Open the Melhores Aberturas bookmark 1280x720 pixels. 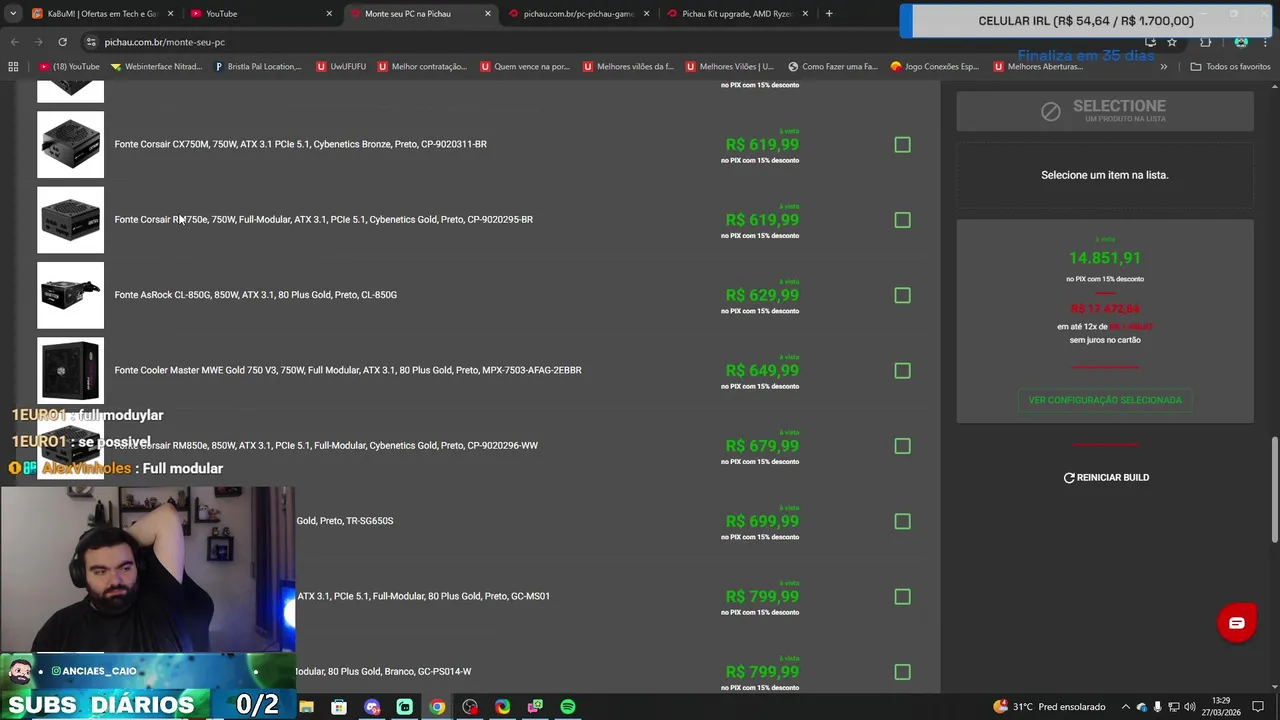(1039, 67)
